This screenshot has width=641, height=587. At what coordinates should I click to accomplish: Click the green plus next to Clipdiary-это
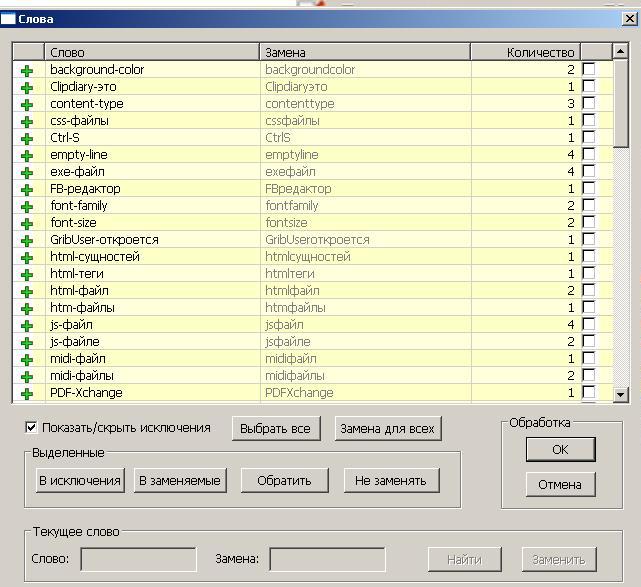pos(27,88)
